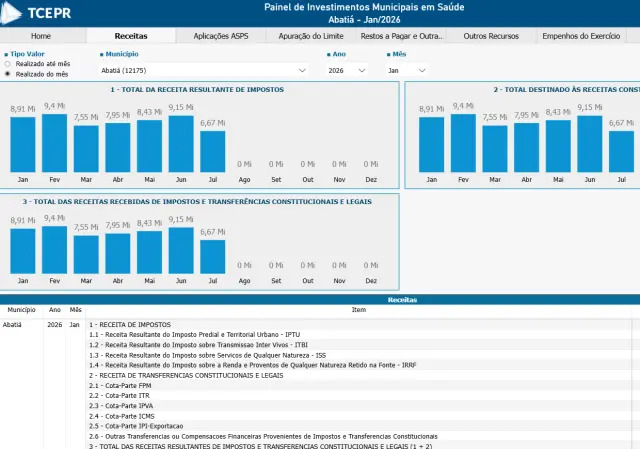Select the ISS revenue row 1.3
640x449 pixels.
coord(359,355)
